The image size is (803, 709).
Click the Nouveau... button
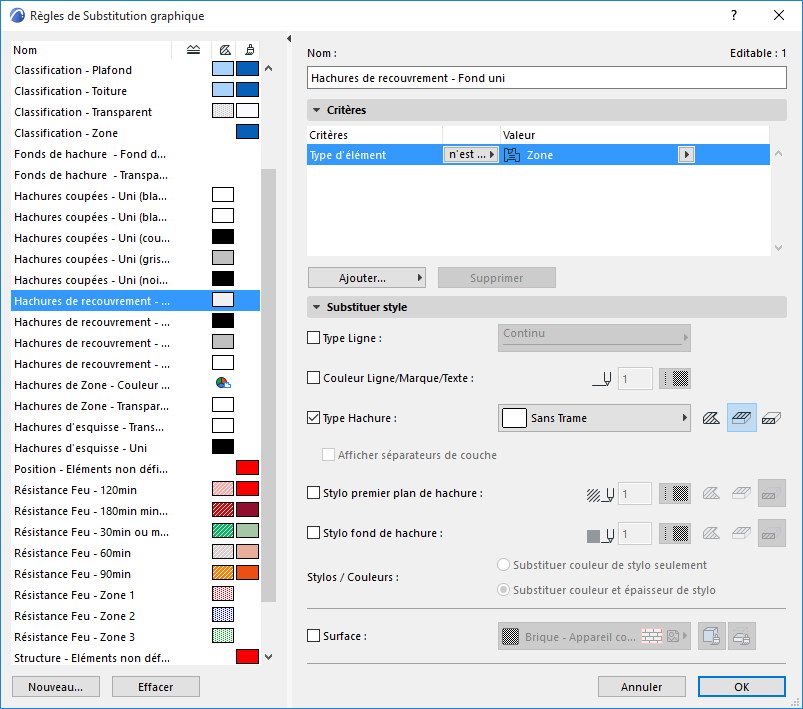pyautogui.click(x=56, y=686)
